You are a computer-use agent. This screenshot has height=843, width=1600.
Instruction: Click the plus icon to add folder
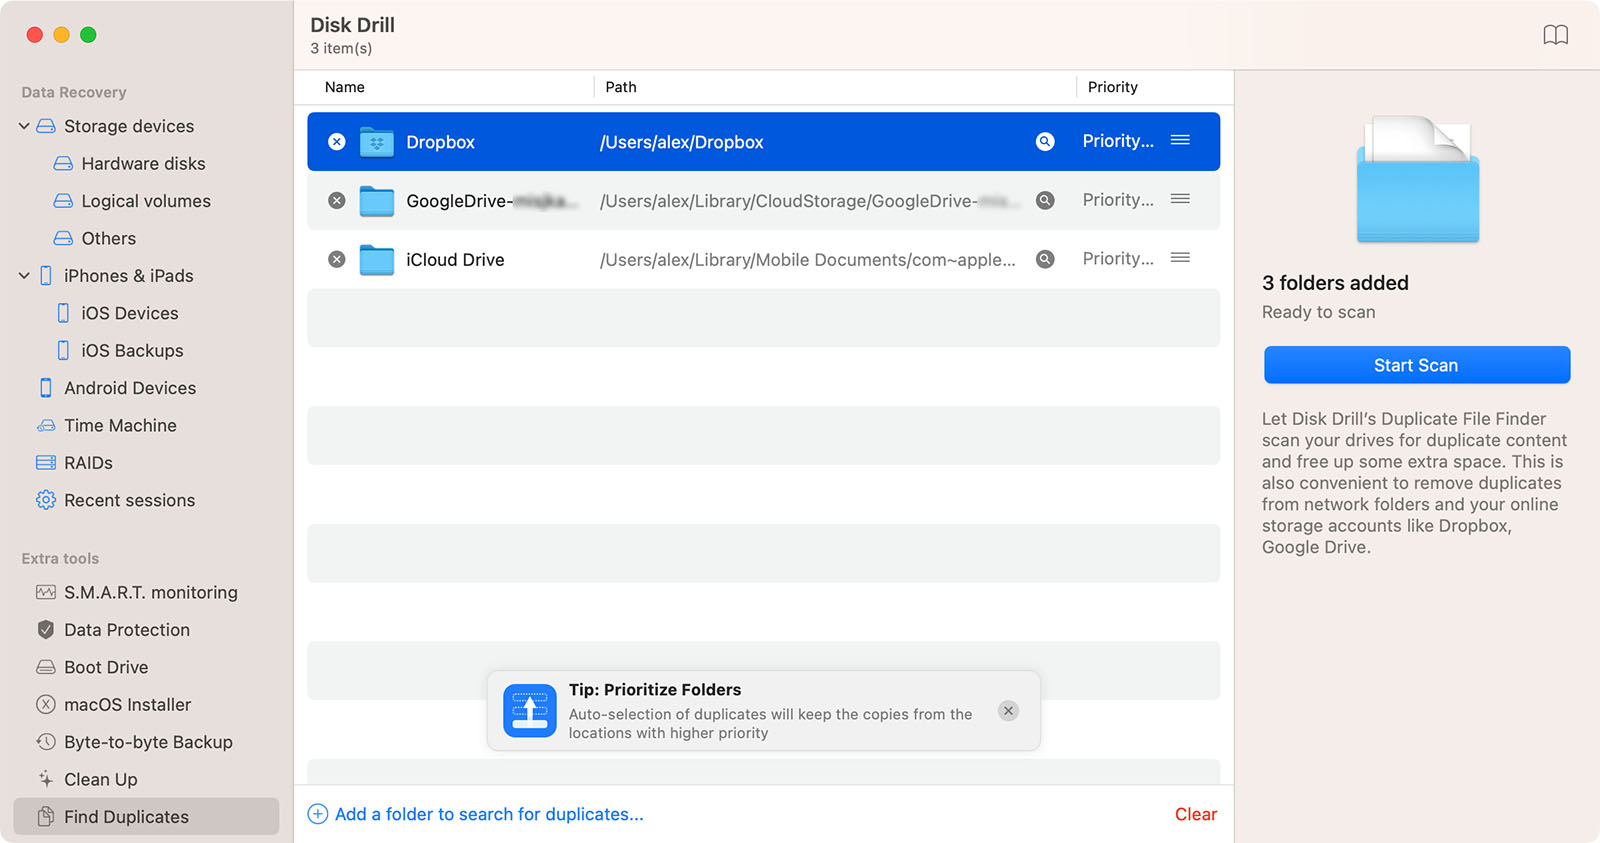pyautogui.click(x=317, y=814)
